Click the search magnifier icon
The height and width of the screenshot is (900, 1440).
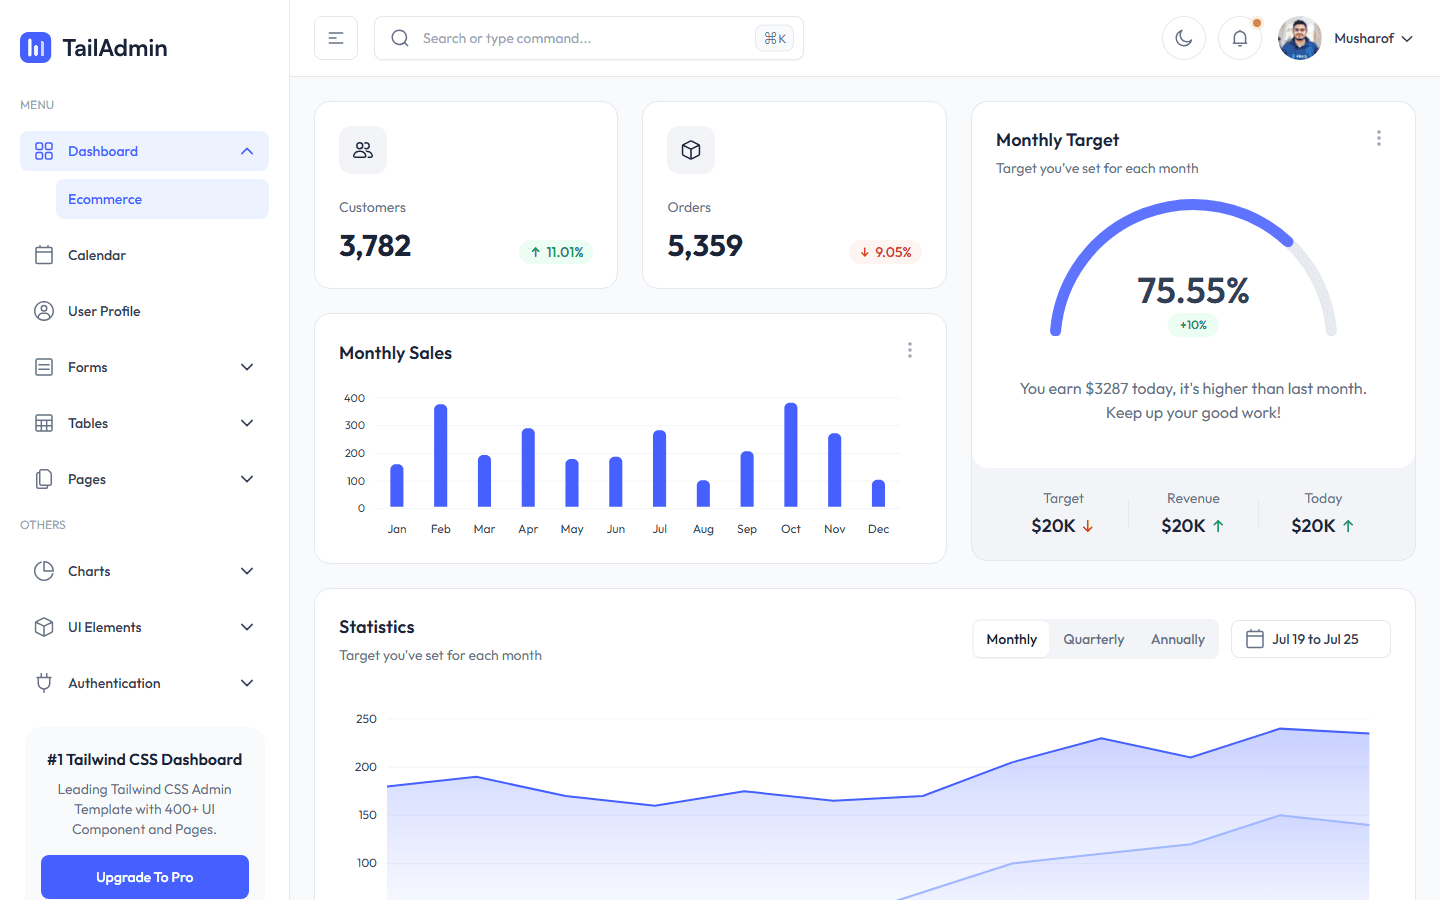[x=400, y=38]
